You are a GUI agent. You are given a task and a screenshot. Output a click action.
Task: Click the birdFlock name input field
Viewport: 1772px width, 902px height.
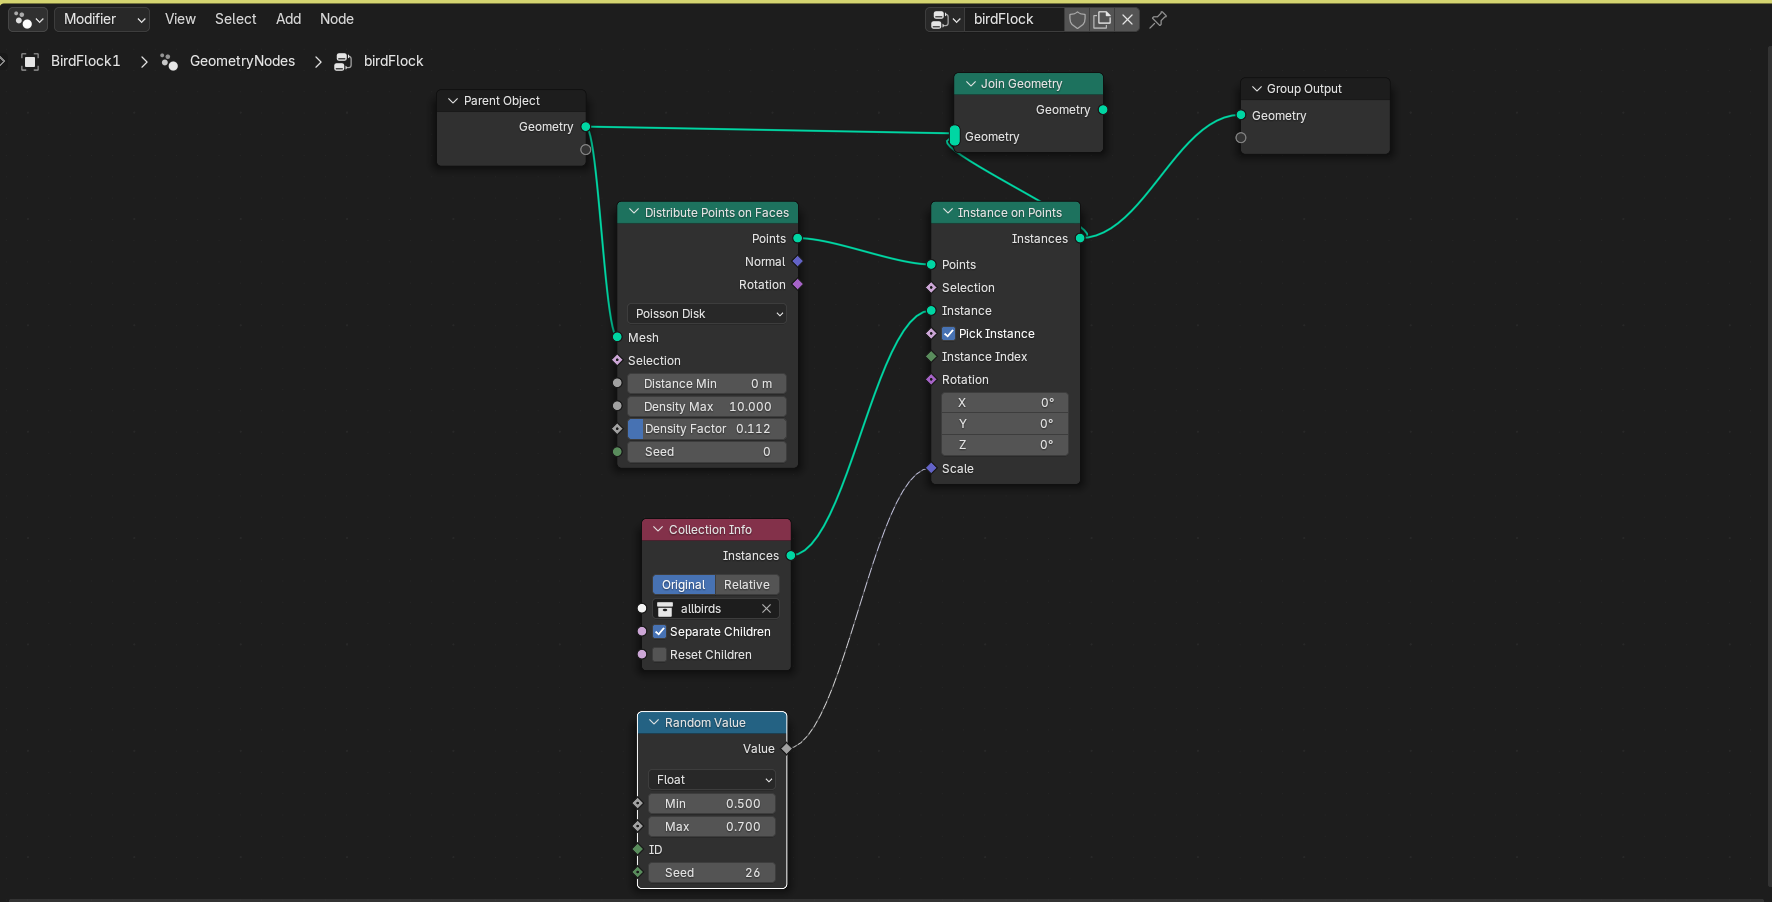pos(1013,19)
